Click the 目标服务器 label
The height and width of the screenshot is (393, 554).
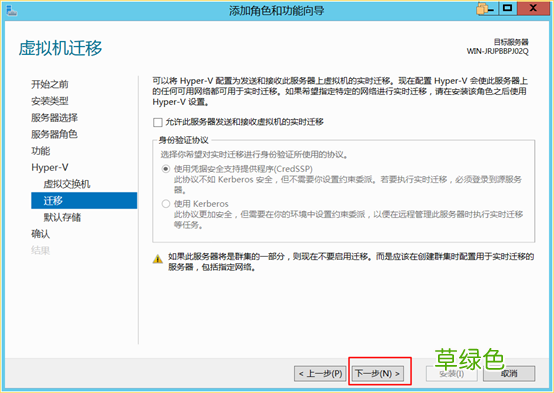511,42
